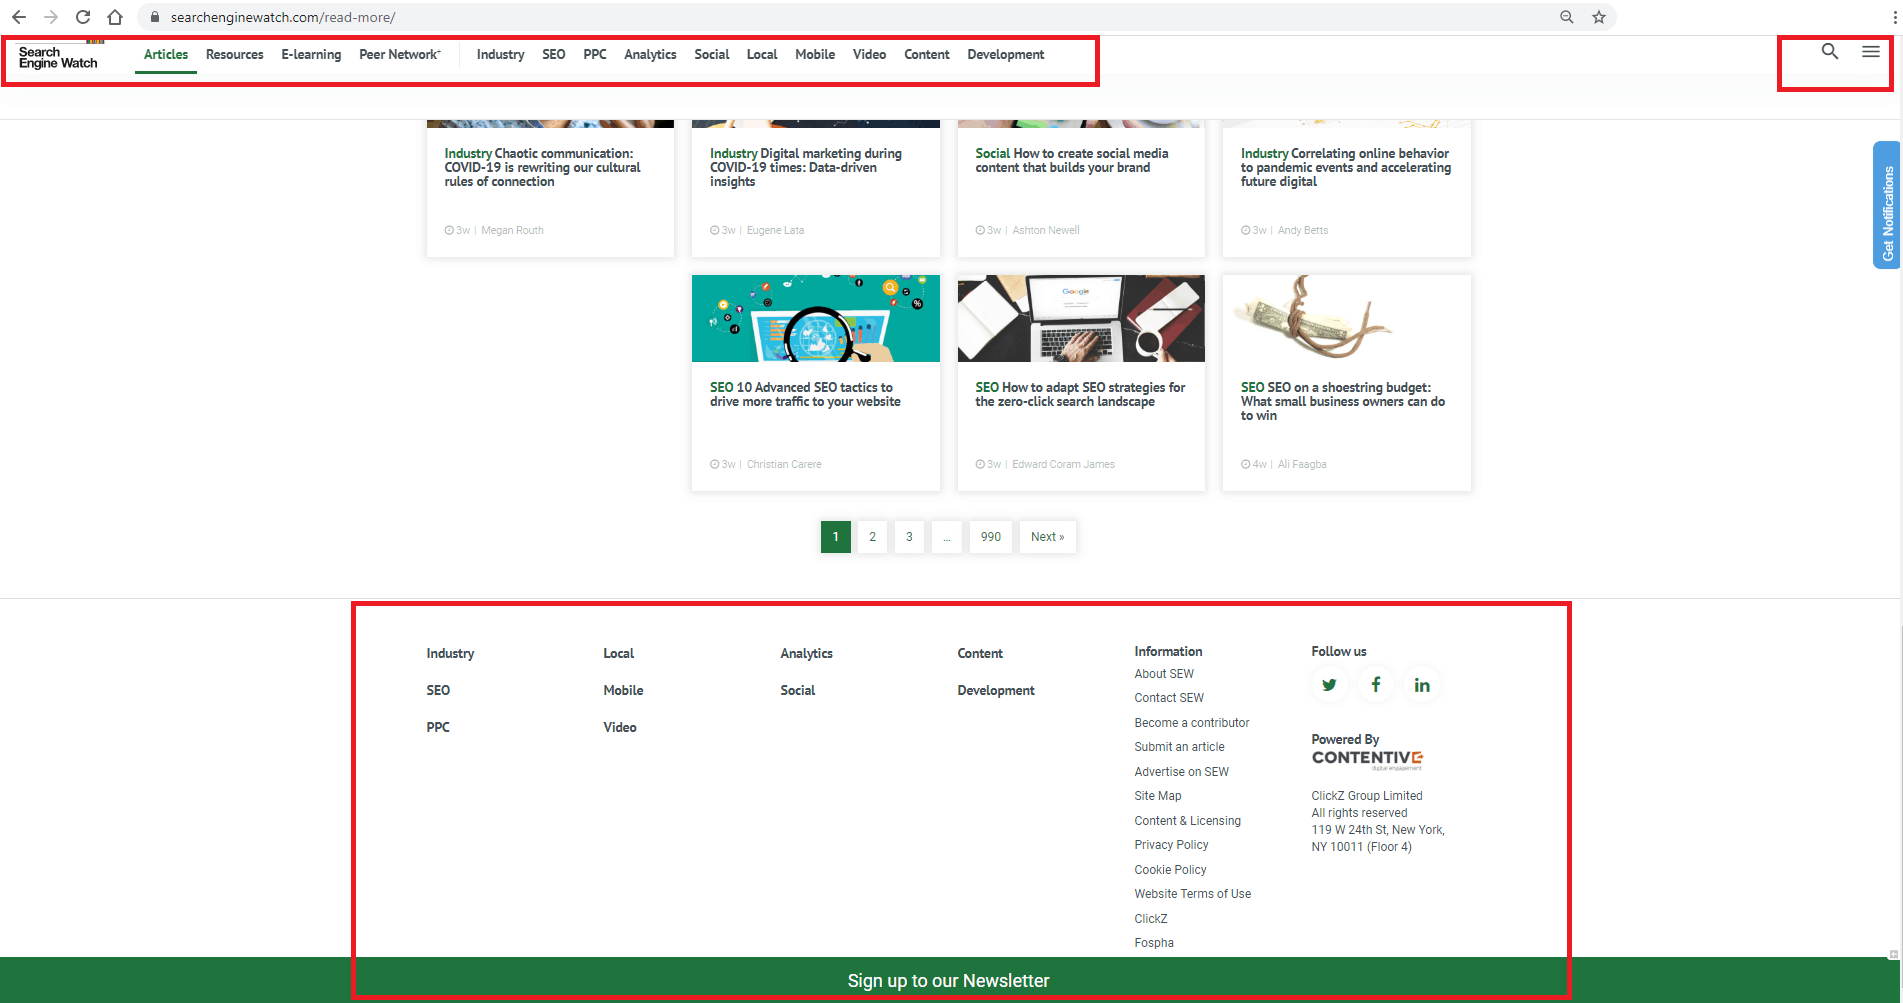
Task: Open the Get Notifications side tab
Action: [x=1886, y=206]
